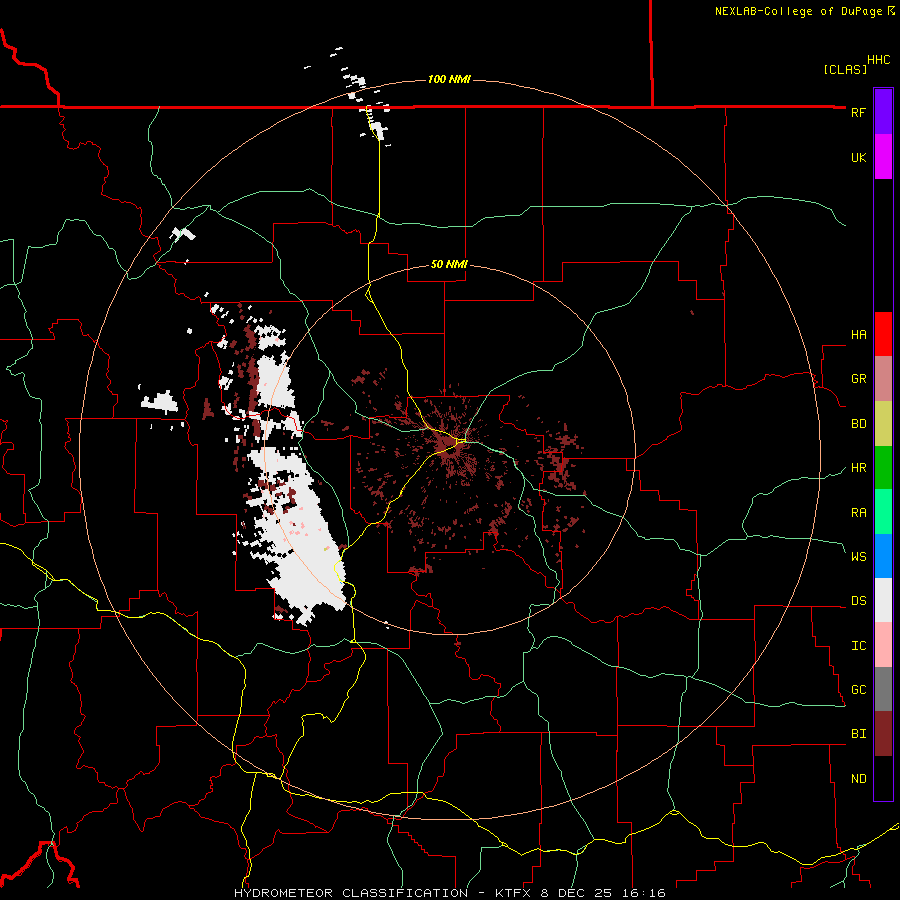This screenshot has width=900, height=900.
Task: Click the GR legend label
Action: 858,379
